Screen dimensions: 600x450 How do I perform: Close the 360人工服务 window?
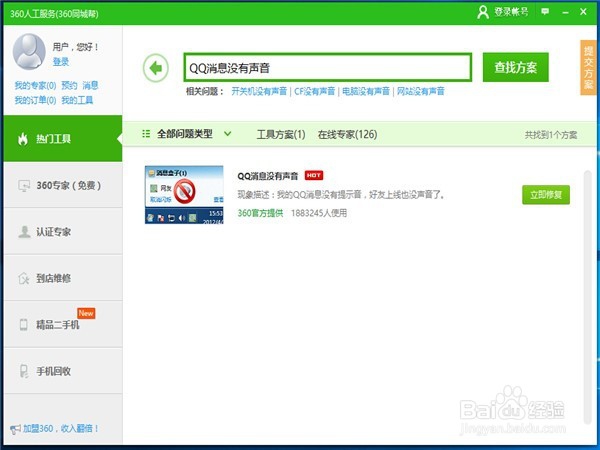pos(583,12)
